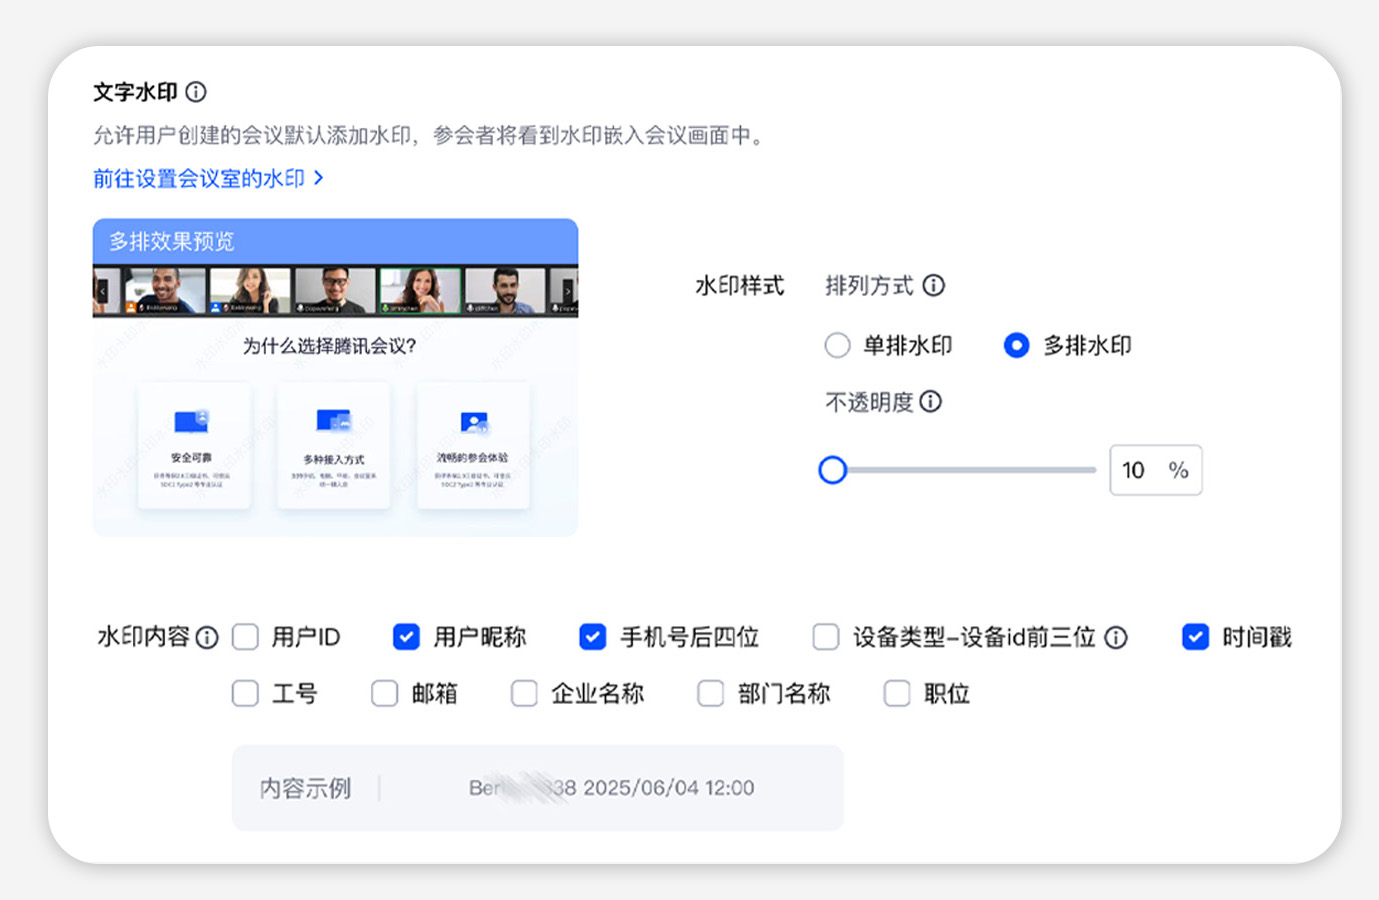Tick the 工号 checkbox
The width and height of the screenshot is (1379, 900).
click(245, 693)
